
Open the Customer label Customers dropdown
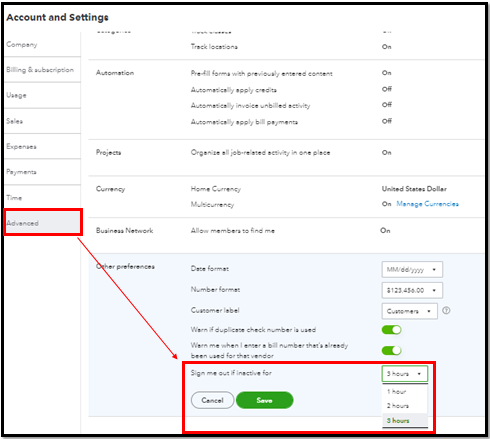pos(409,311)
